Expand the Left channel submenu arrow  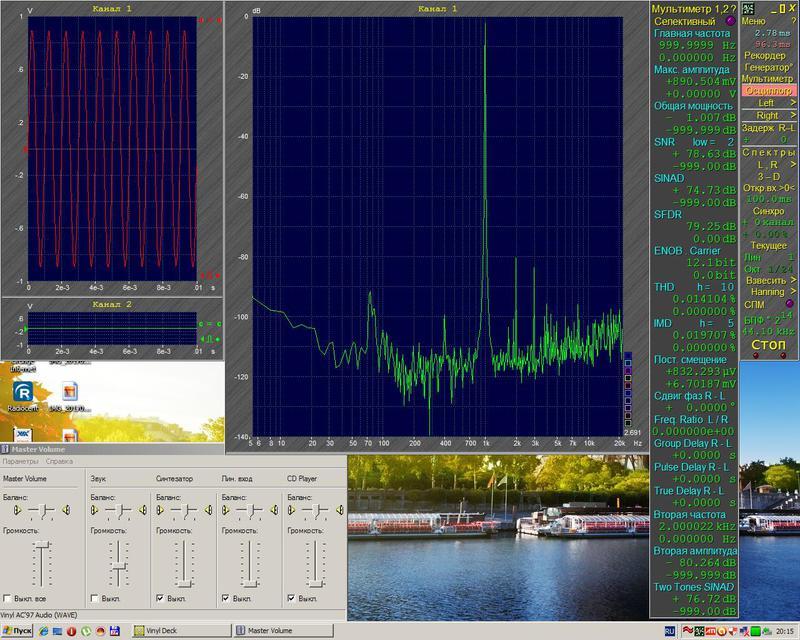pyautogui.click(x=793, y=103)
